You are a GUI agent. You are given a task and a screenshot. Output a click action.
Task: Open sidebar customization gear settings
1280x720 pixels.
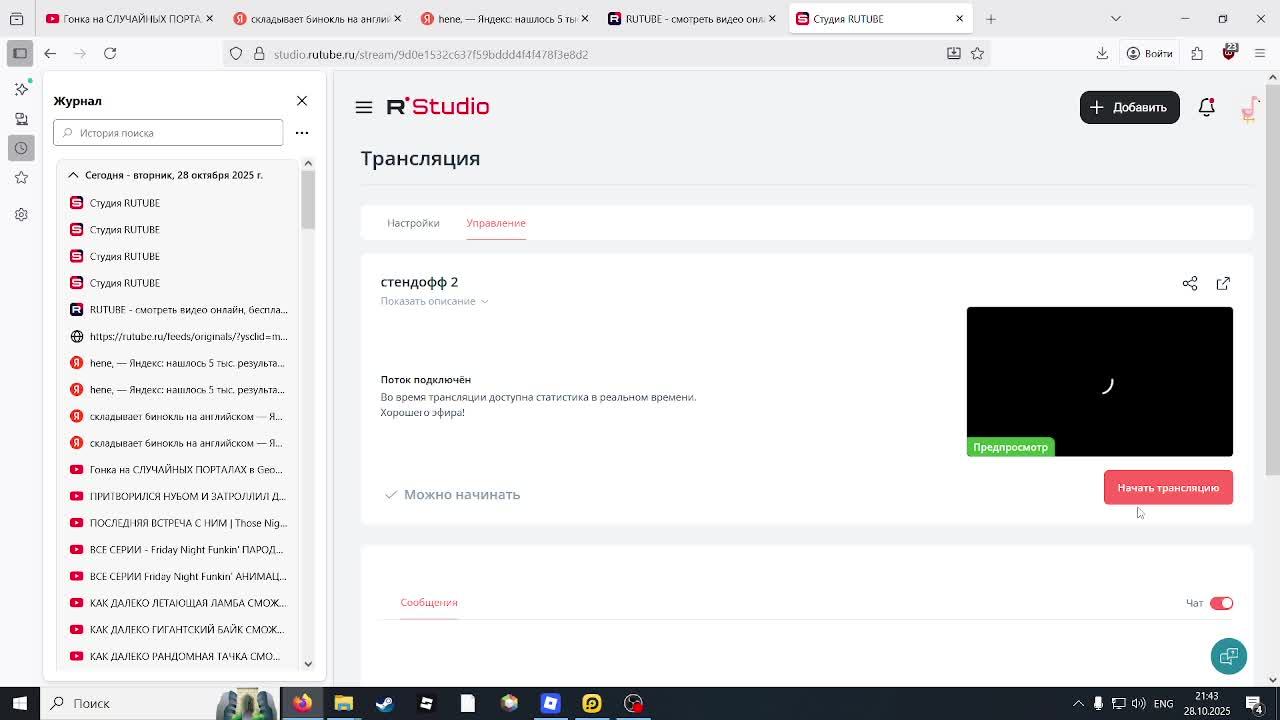(x=21, y=214)
